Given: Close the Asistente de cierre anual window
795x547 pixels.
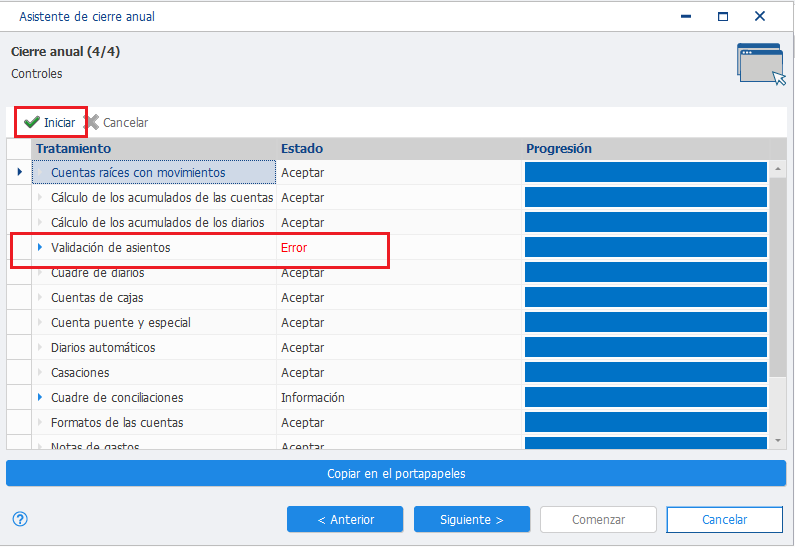Looking at the screenshot, I should tap(760, 16).
